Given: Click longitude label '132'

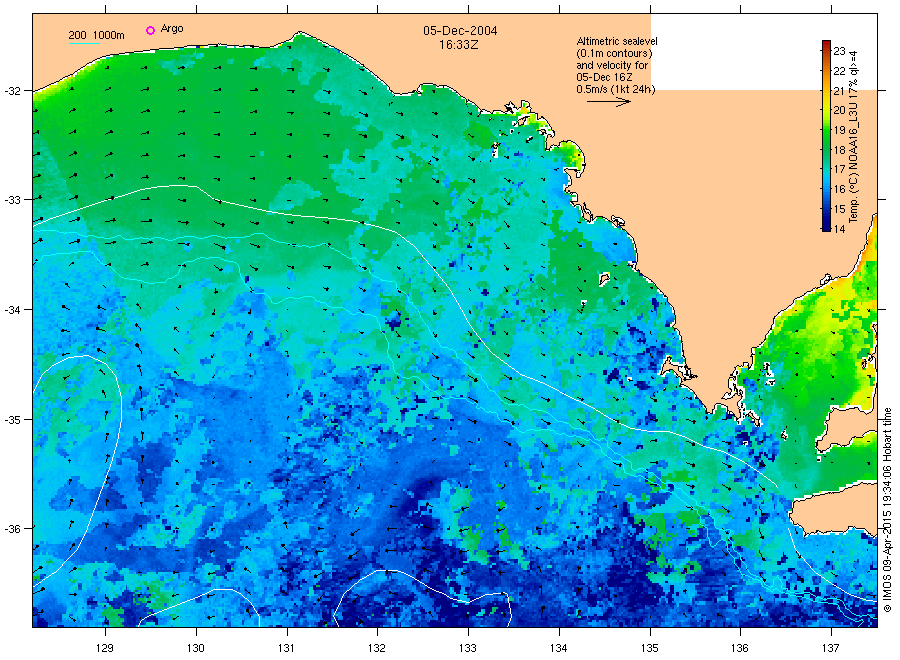Looking at the screenshot, I should (377, 648).
